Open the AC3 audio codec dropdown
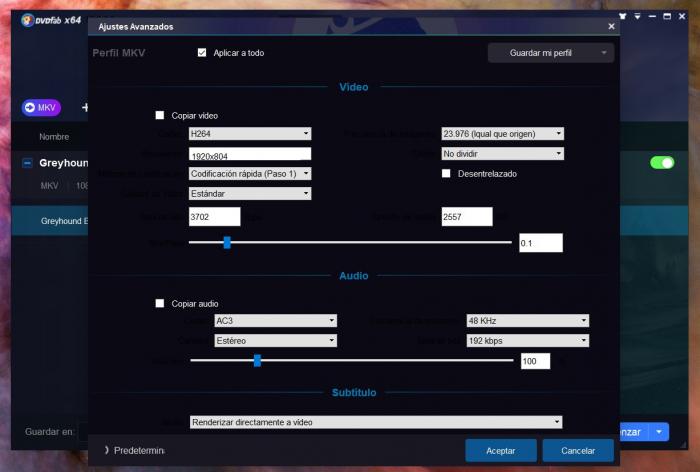 click(275, 321)
